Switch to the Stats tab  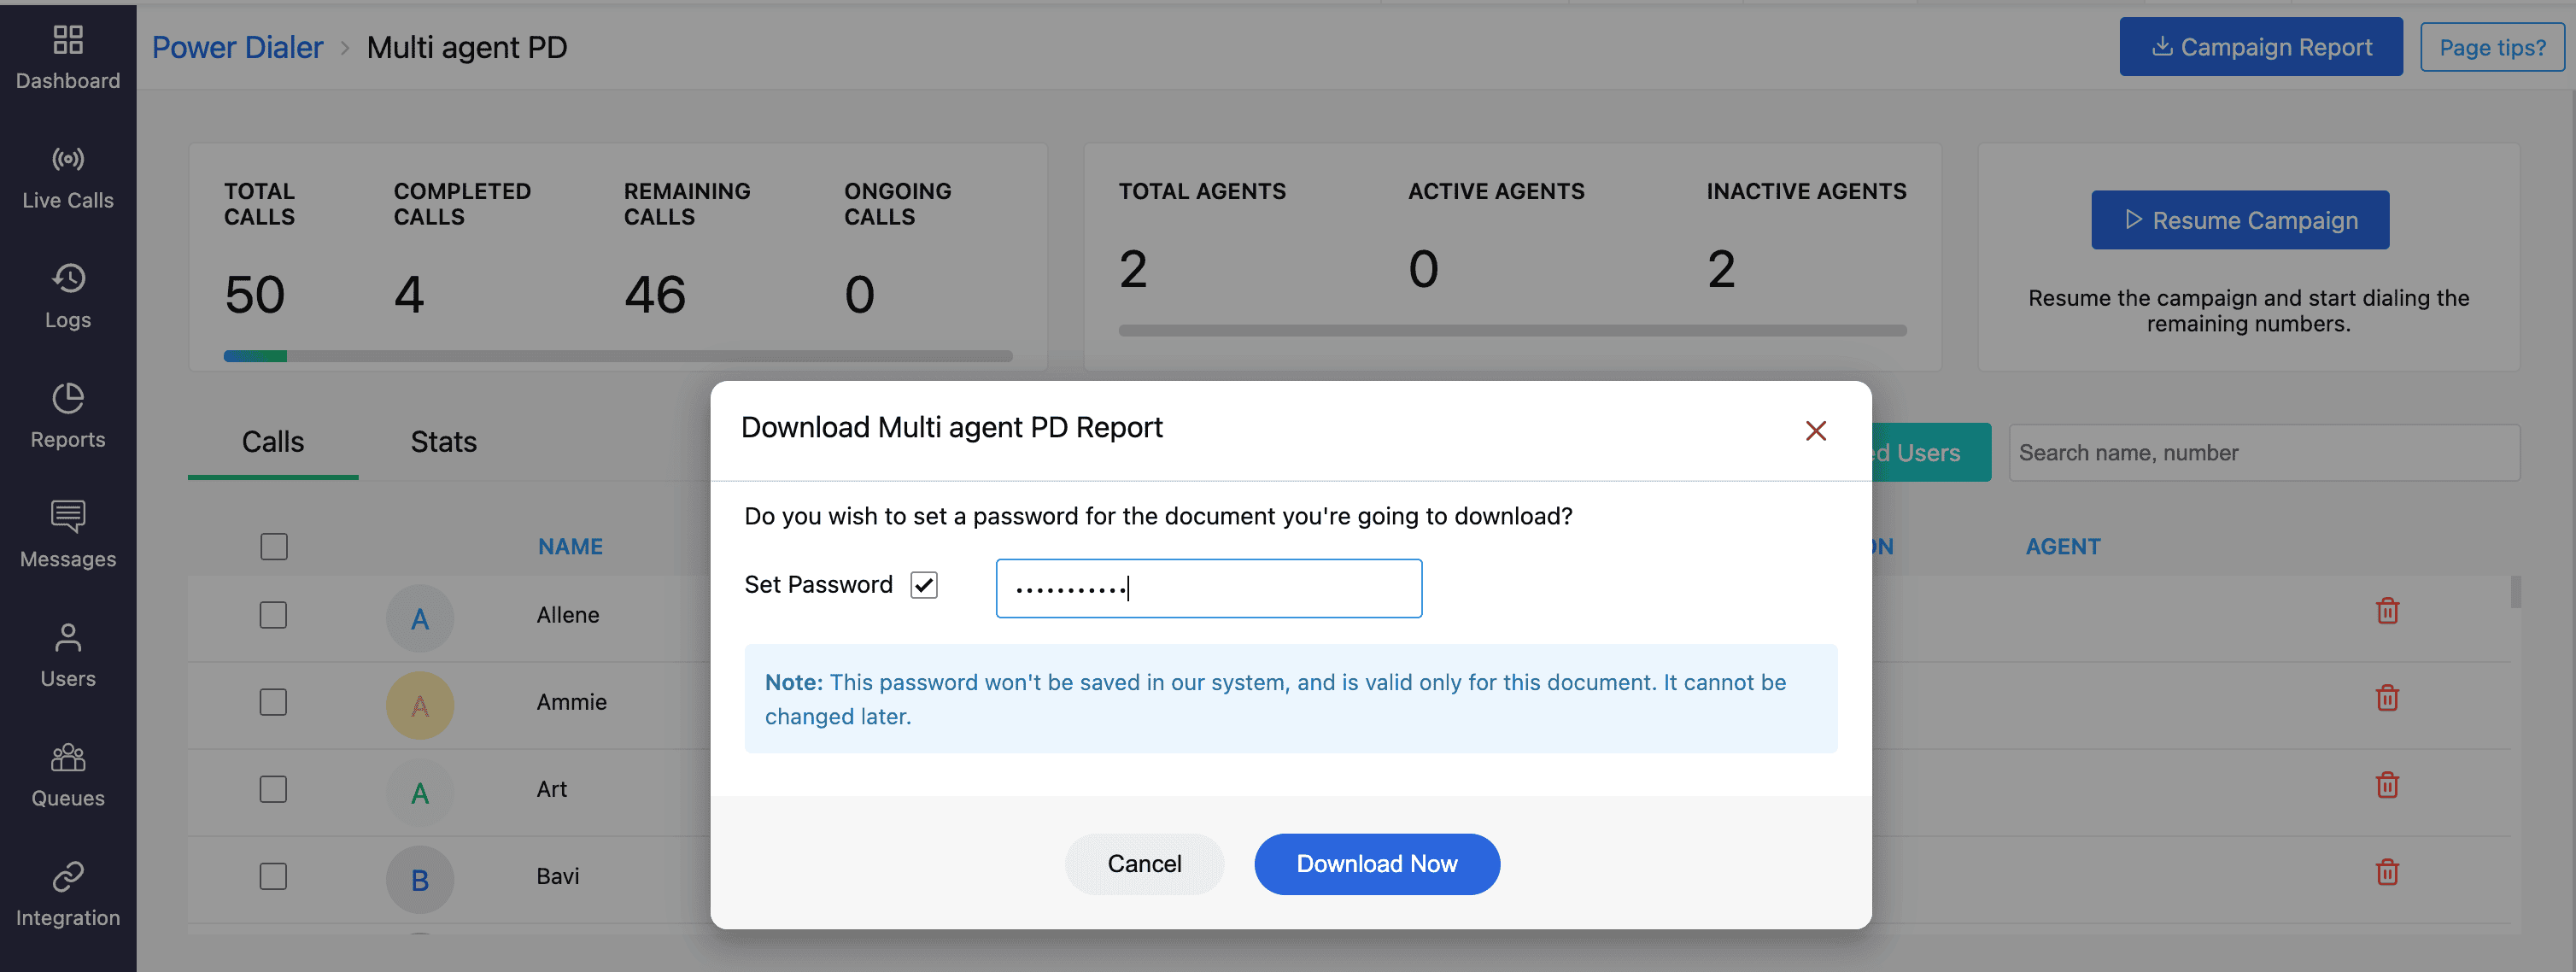tap(443, 442)
